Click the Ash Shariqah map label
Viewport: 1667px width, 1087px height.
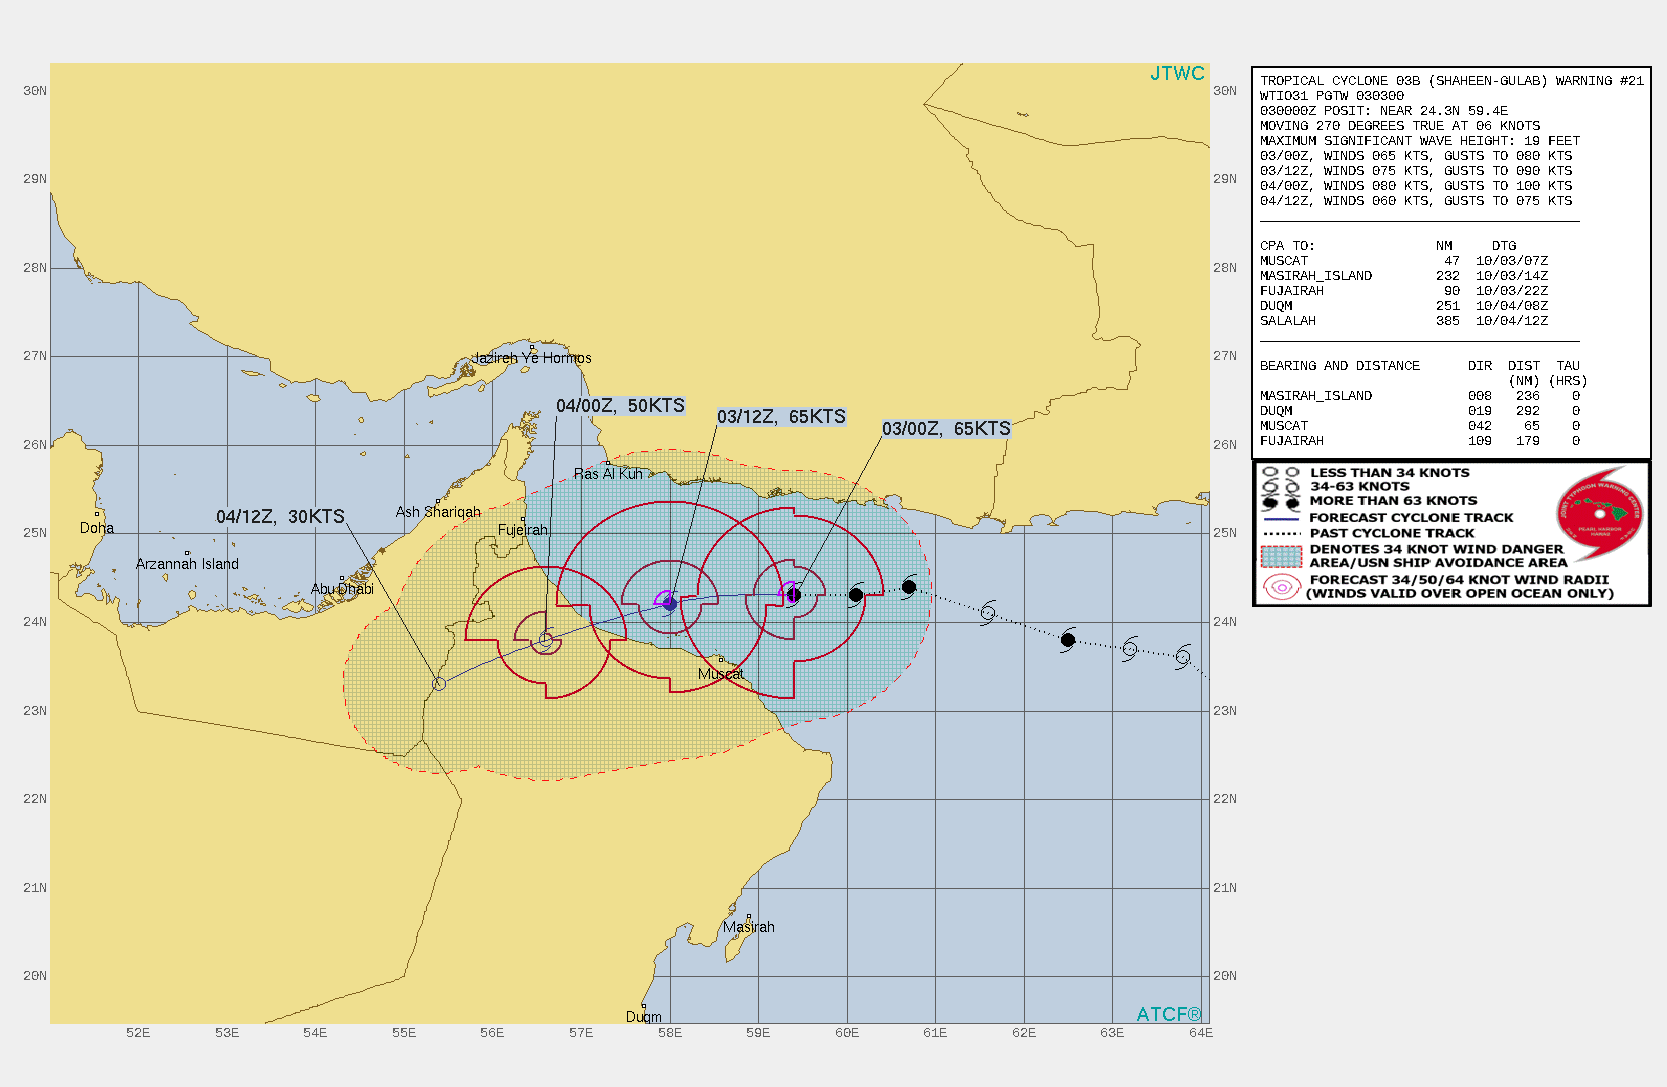point(438,512)
